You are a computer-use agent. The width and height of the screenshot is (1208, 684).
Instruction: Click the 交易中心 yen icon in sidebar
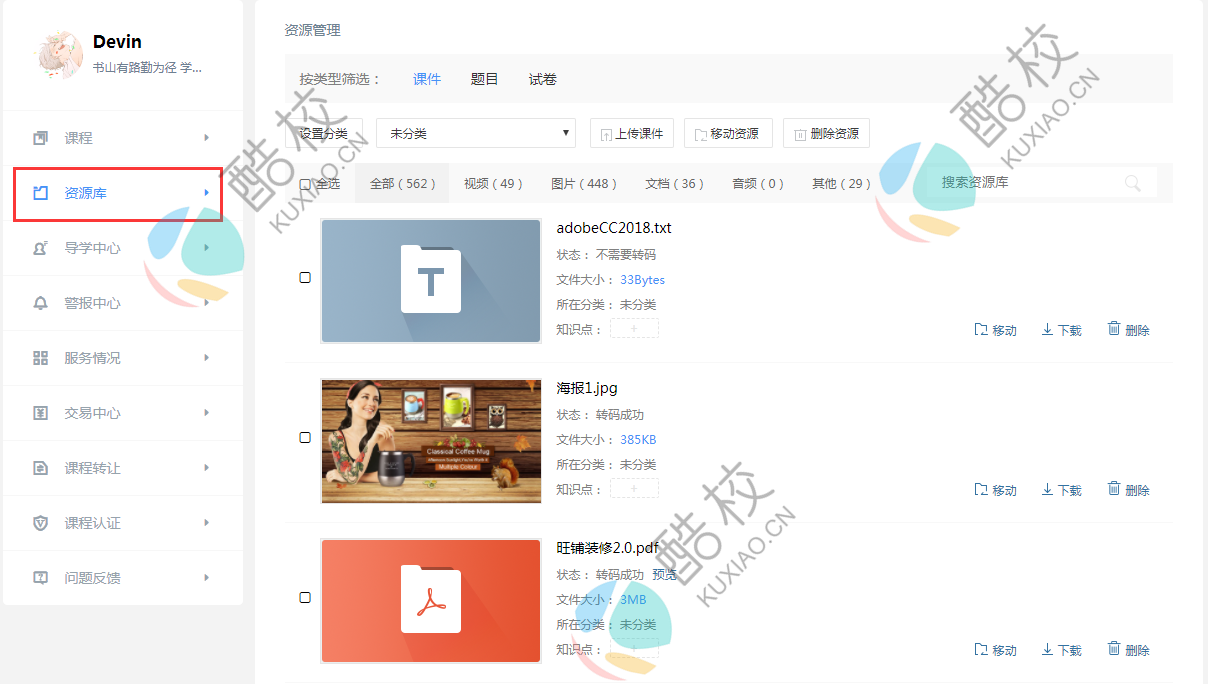pyautogui.click(x=41, y=413)
